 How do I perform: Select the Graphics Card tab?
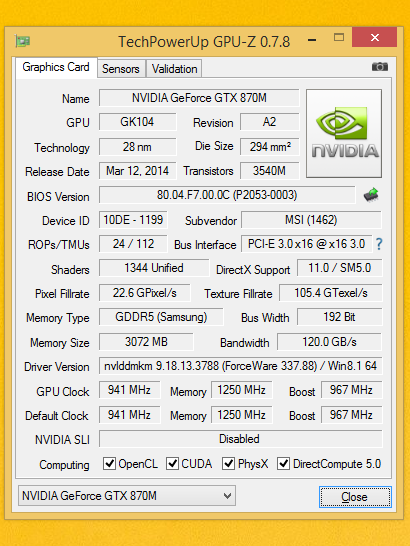tap(56, 67)
